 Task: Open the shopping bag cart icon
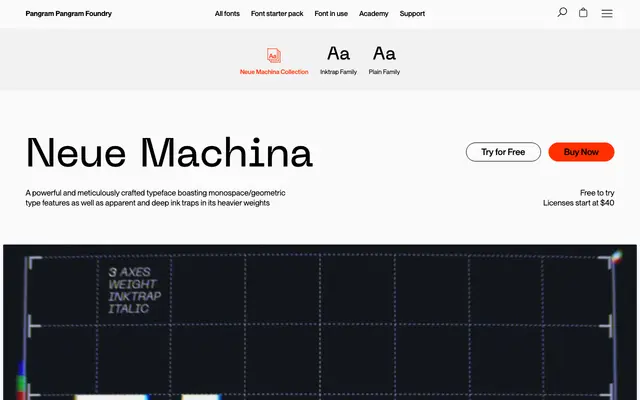(x=583, y=13)
